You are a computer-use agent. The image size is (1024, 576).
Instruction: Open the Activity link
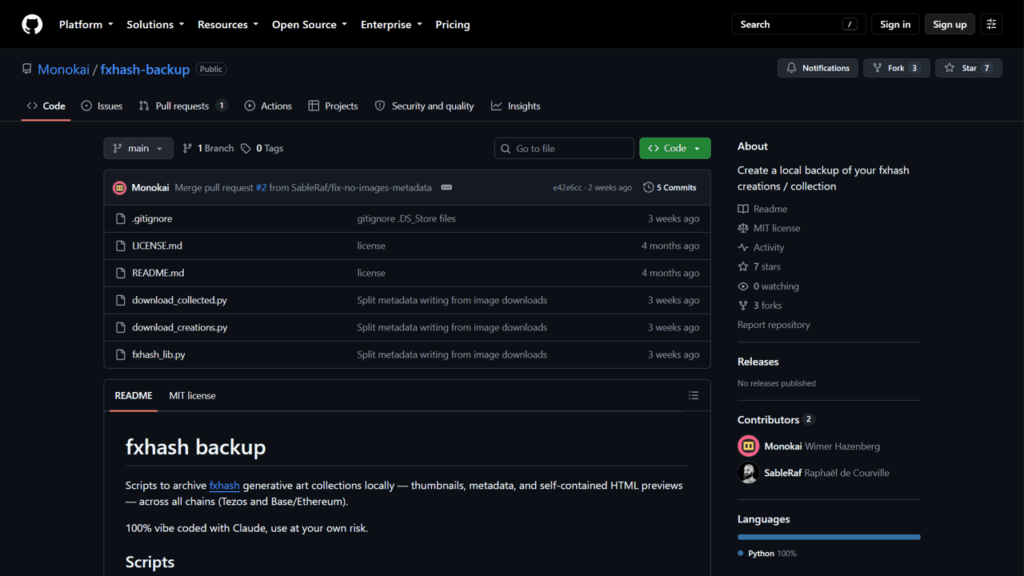[761, 248]
